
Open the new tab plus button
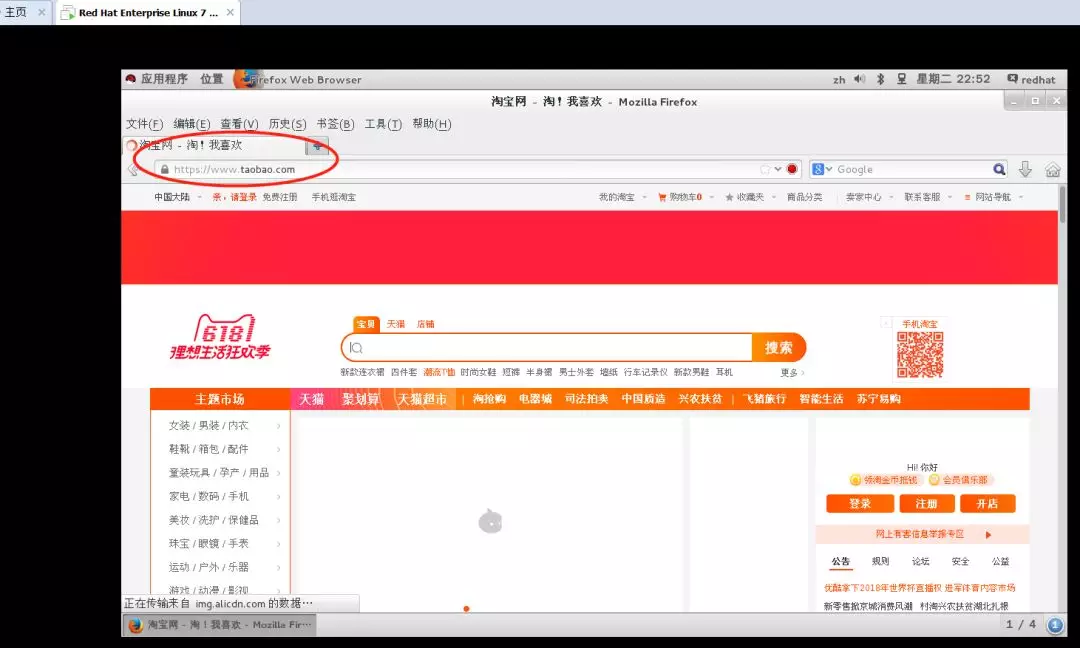[x=317, y=146]
